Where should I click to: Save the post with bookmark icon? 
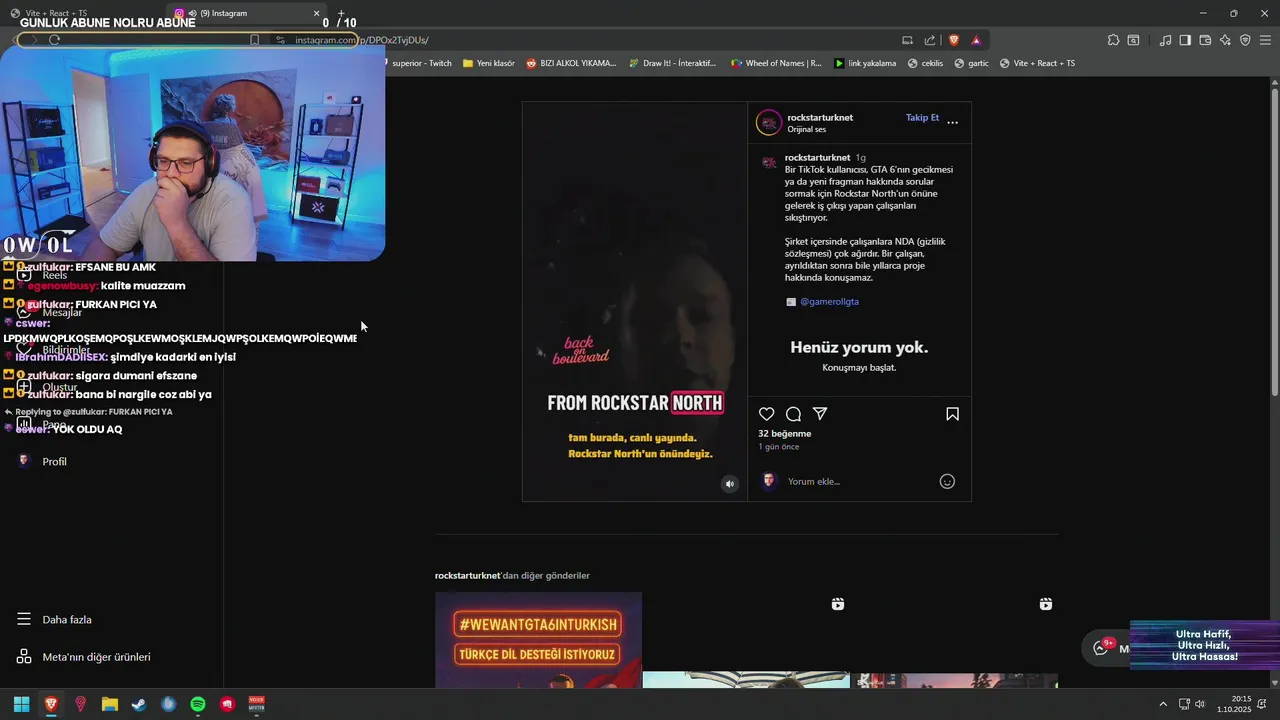click(x=952, y=414)
